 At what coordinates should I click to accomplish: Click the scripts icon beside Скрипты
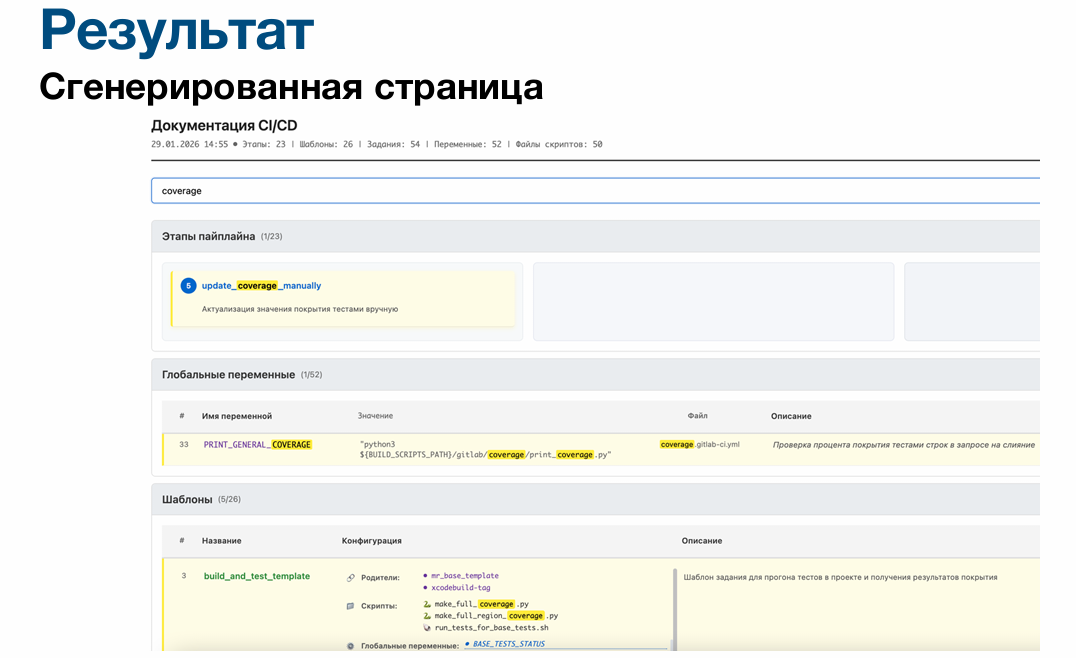click(351, 606)
